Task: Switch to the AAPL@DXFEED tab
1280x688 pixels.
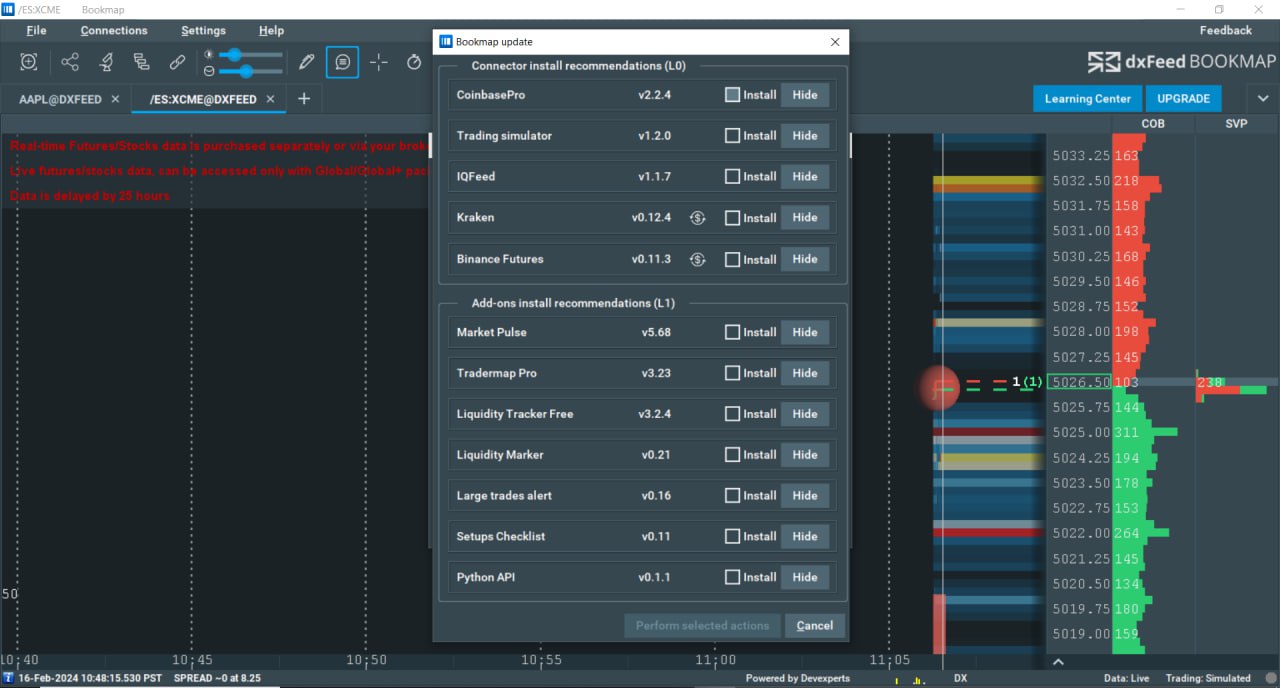Action: (x=58, y=100)
